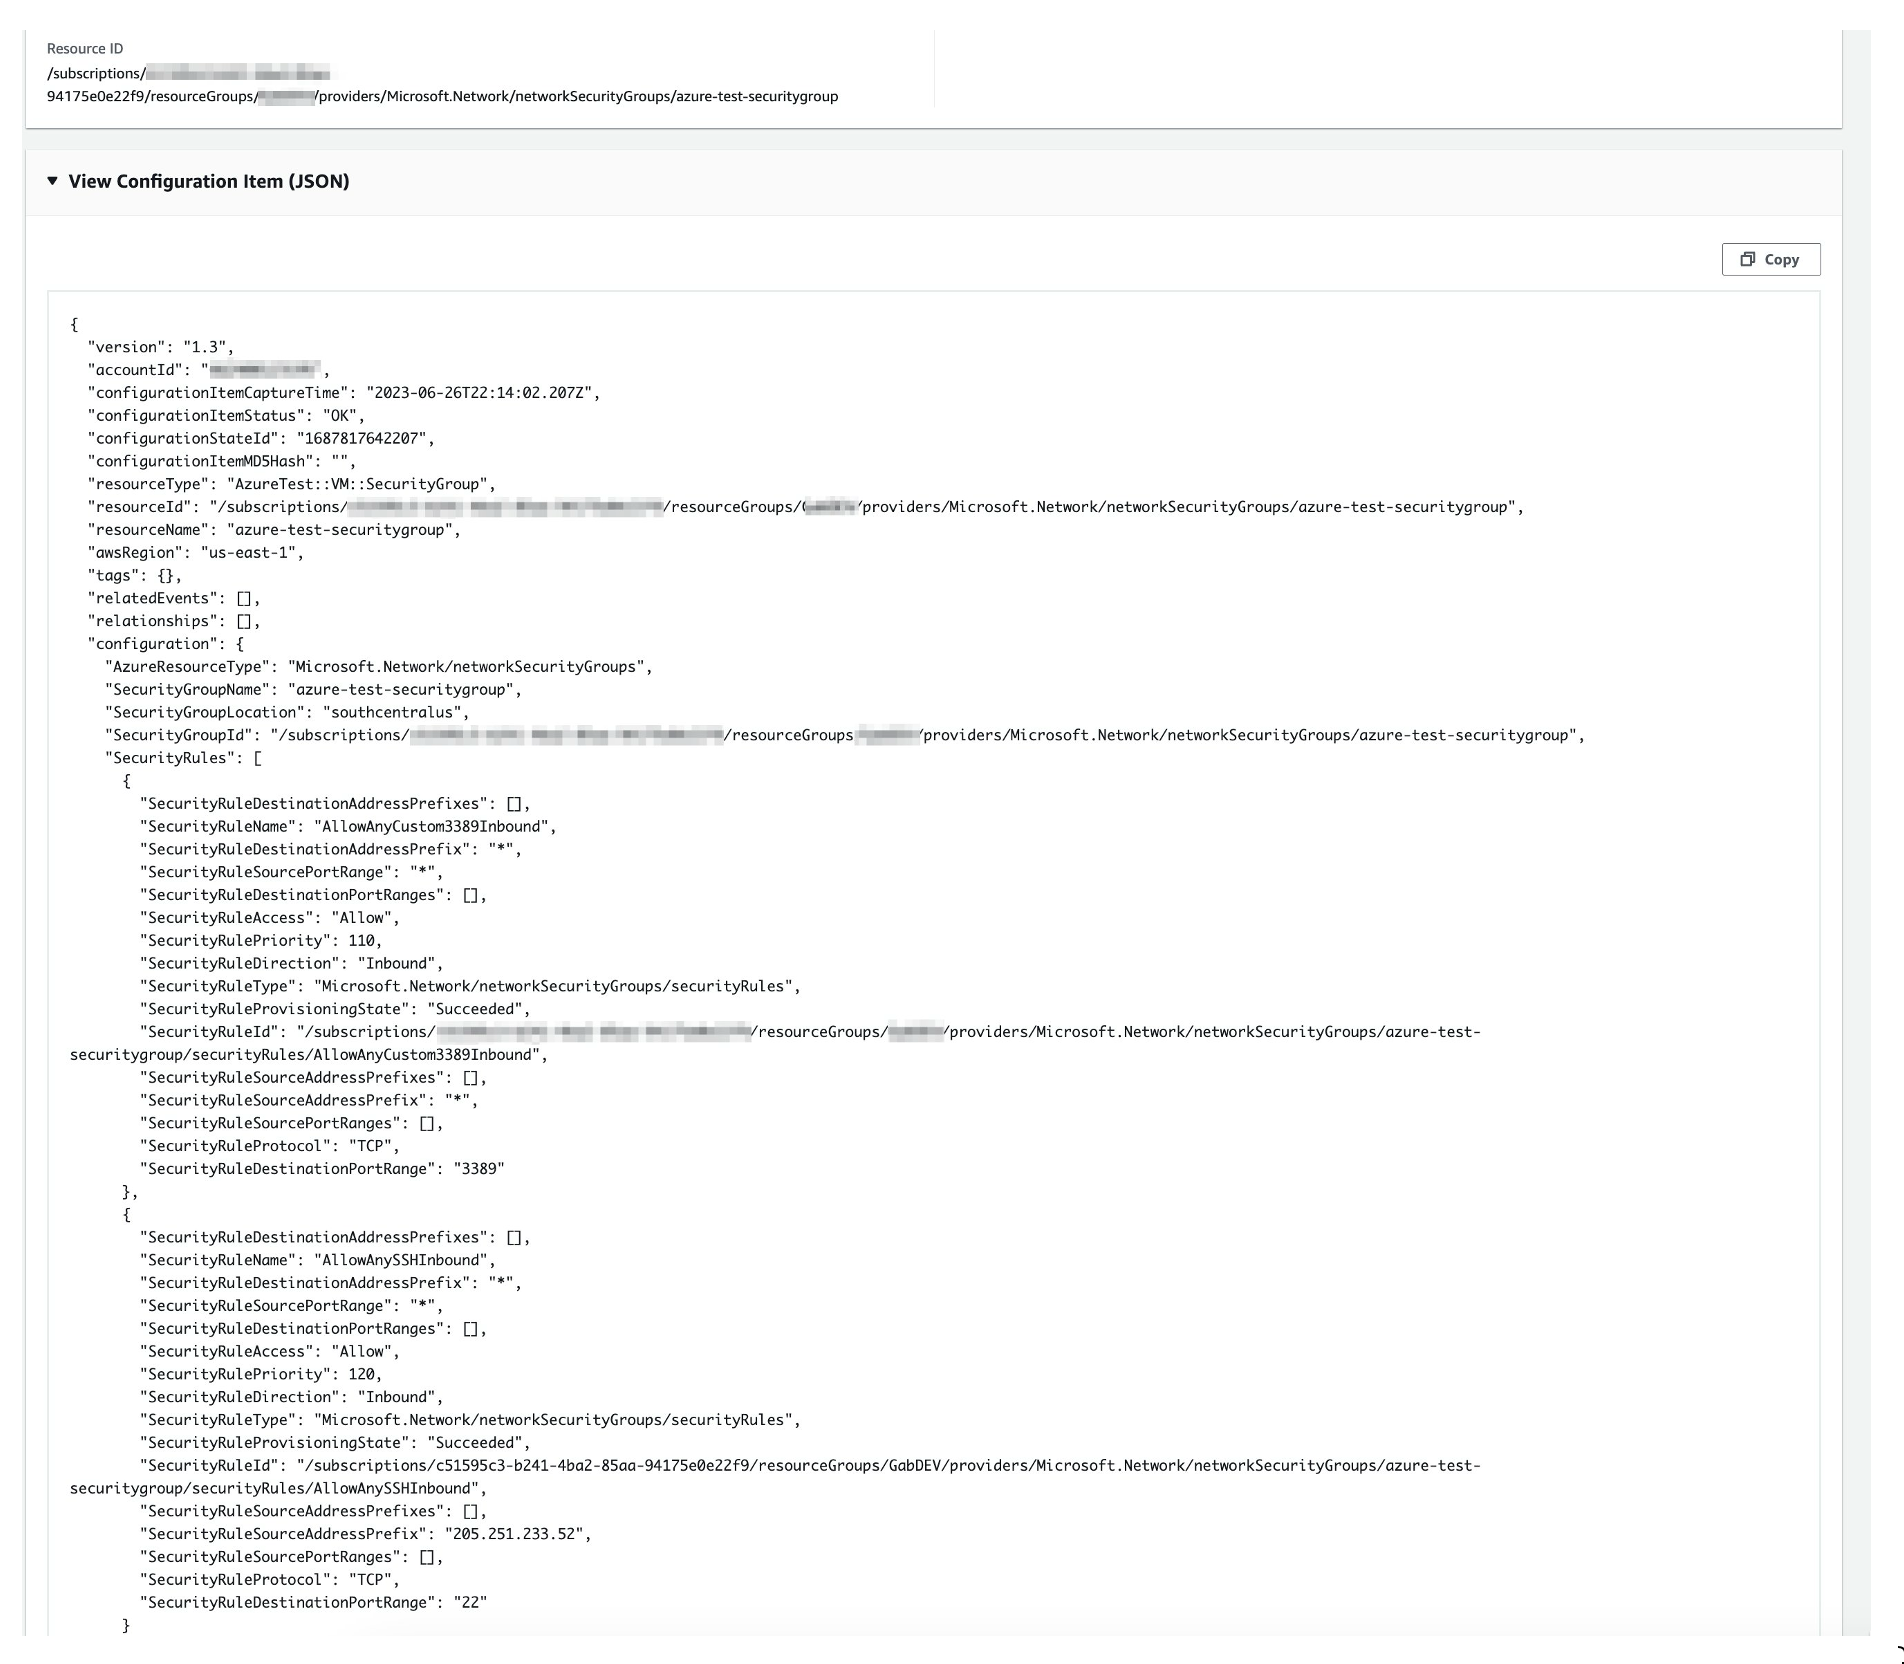
Task: Click the configurationItemCaptureTime timestamp value
Action: (480, 392)
